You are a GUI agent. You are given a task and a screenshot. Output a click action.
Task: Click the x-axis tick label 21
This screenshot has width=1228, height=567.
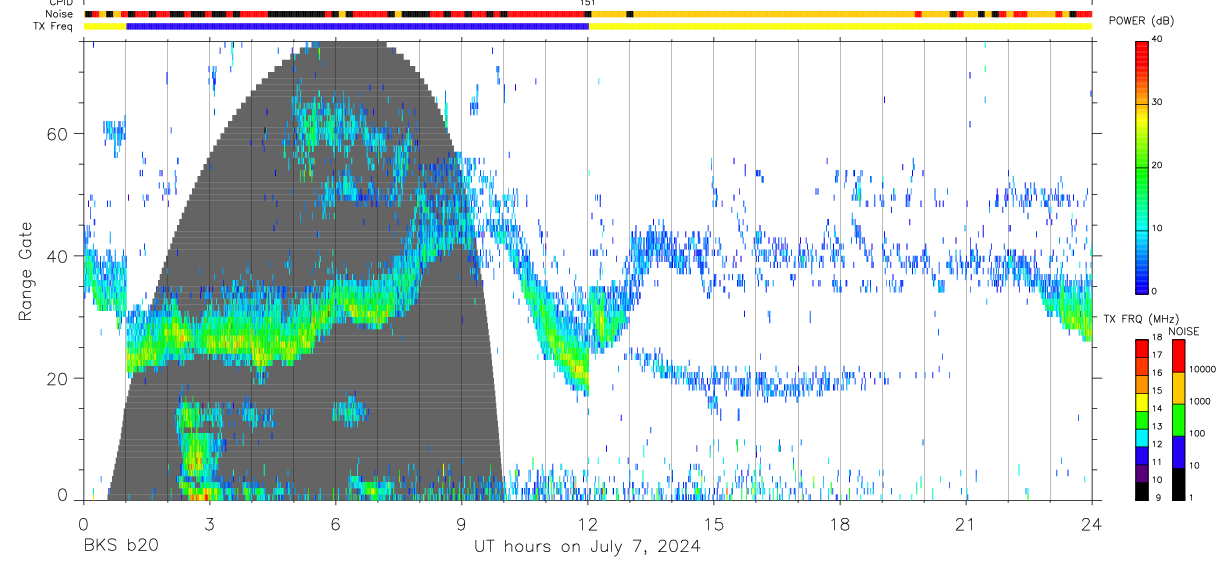coord(965,523)
